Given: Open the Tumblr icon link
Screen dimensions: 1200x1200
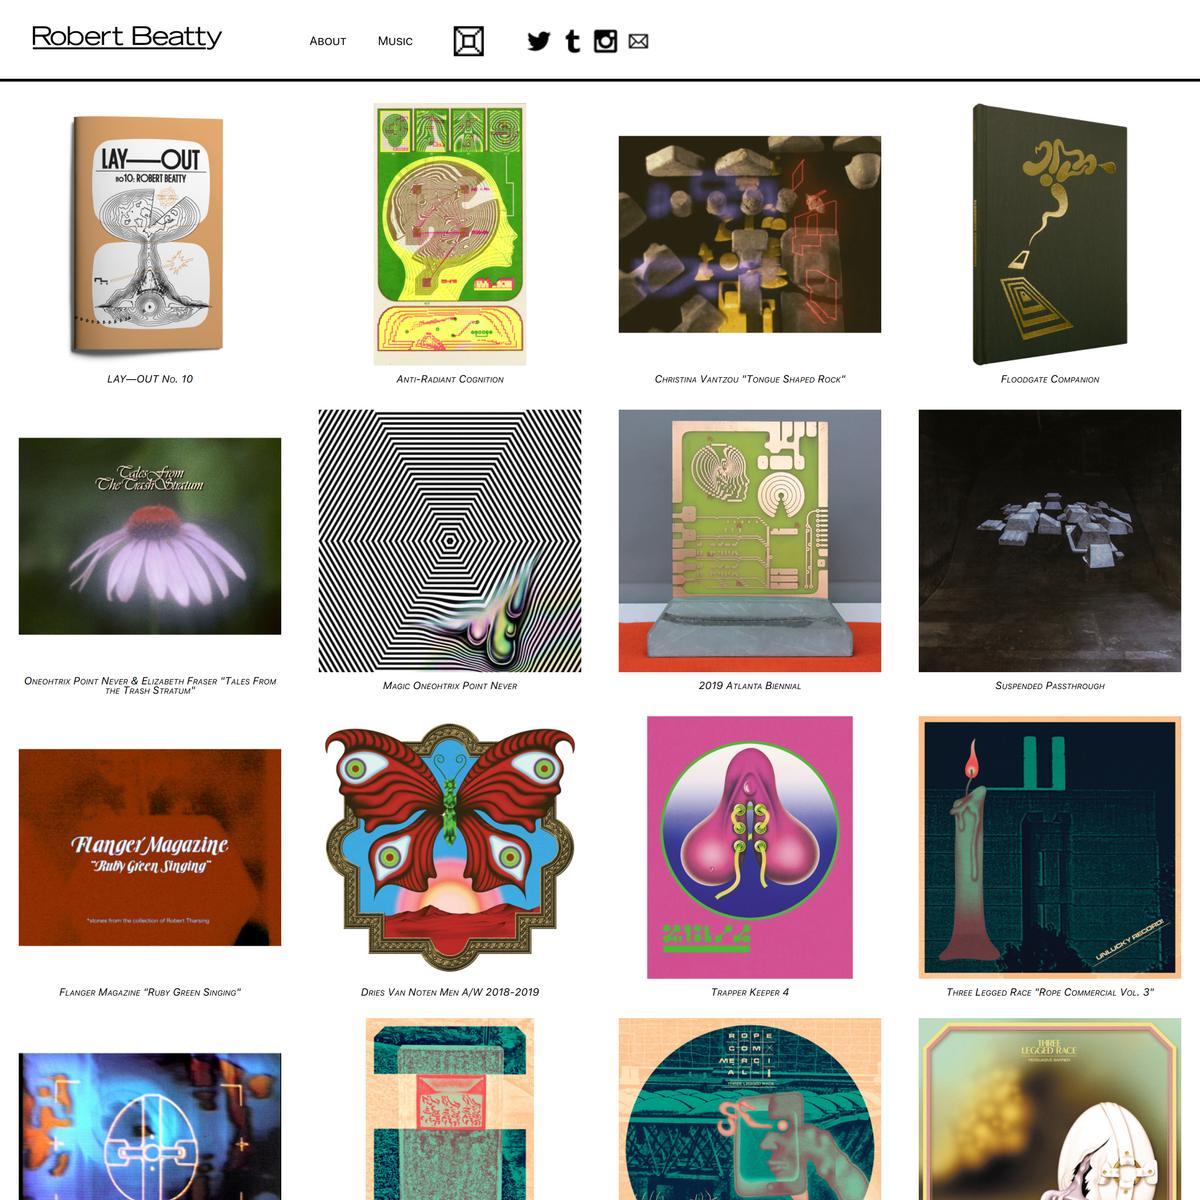Looking at the screenshot, I should tap(572, 41).
